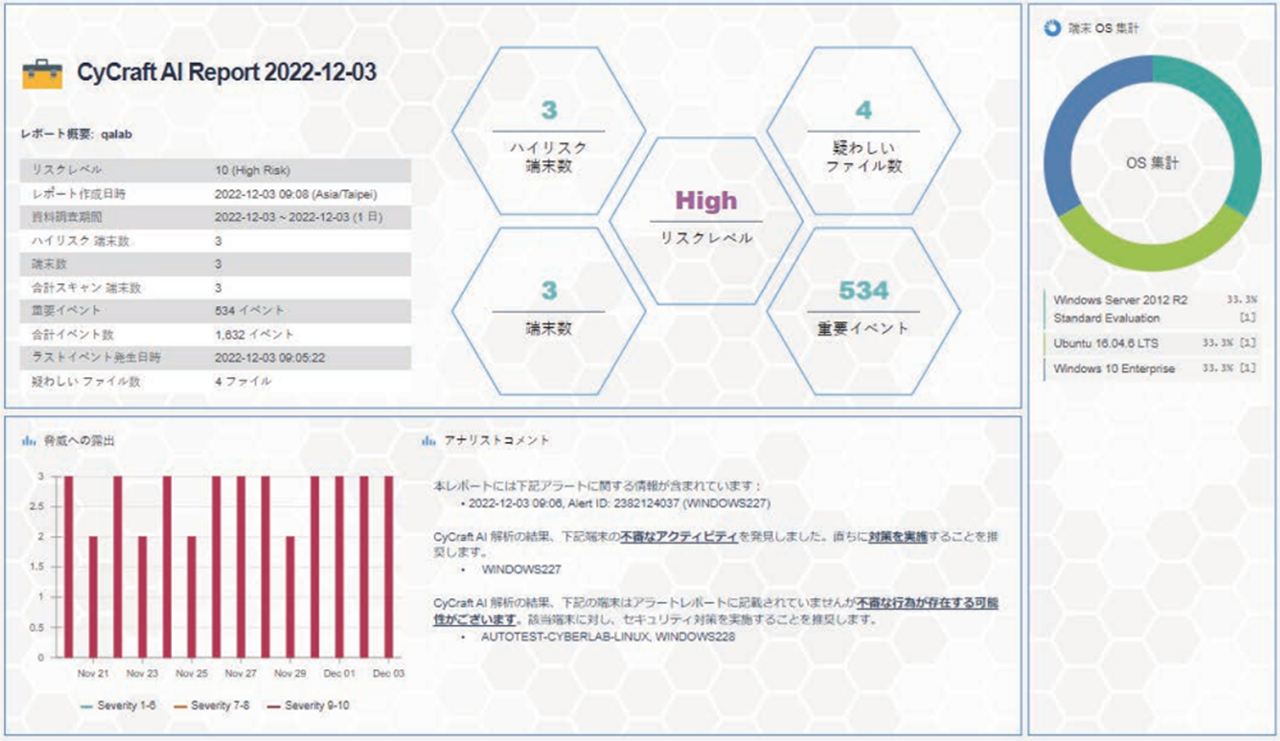Click the レポート作成日時 value 2022-12-03 09:08

pyautogui.click(x=295, y=194)
